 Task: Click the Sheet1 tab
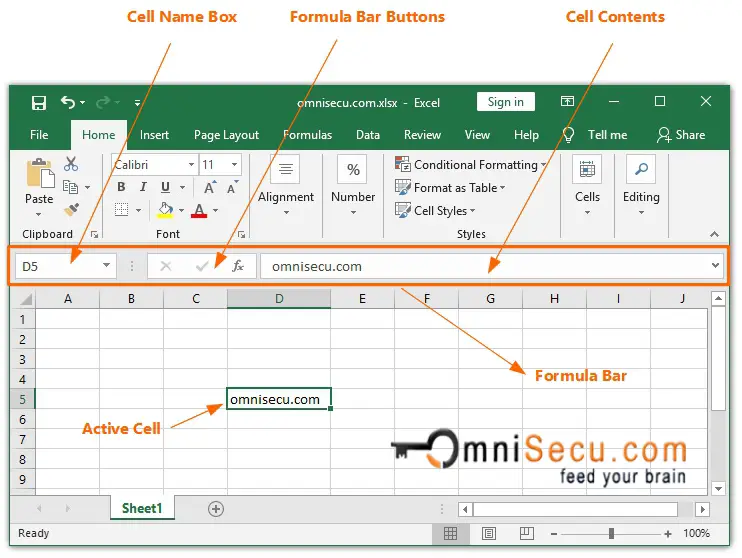pos(142,508)
